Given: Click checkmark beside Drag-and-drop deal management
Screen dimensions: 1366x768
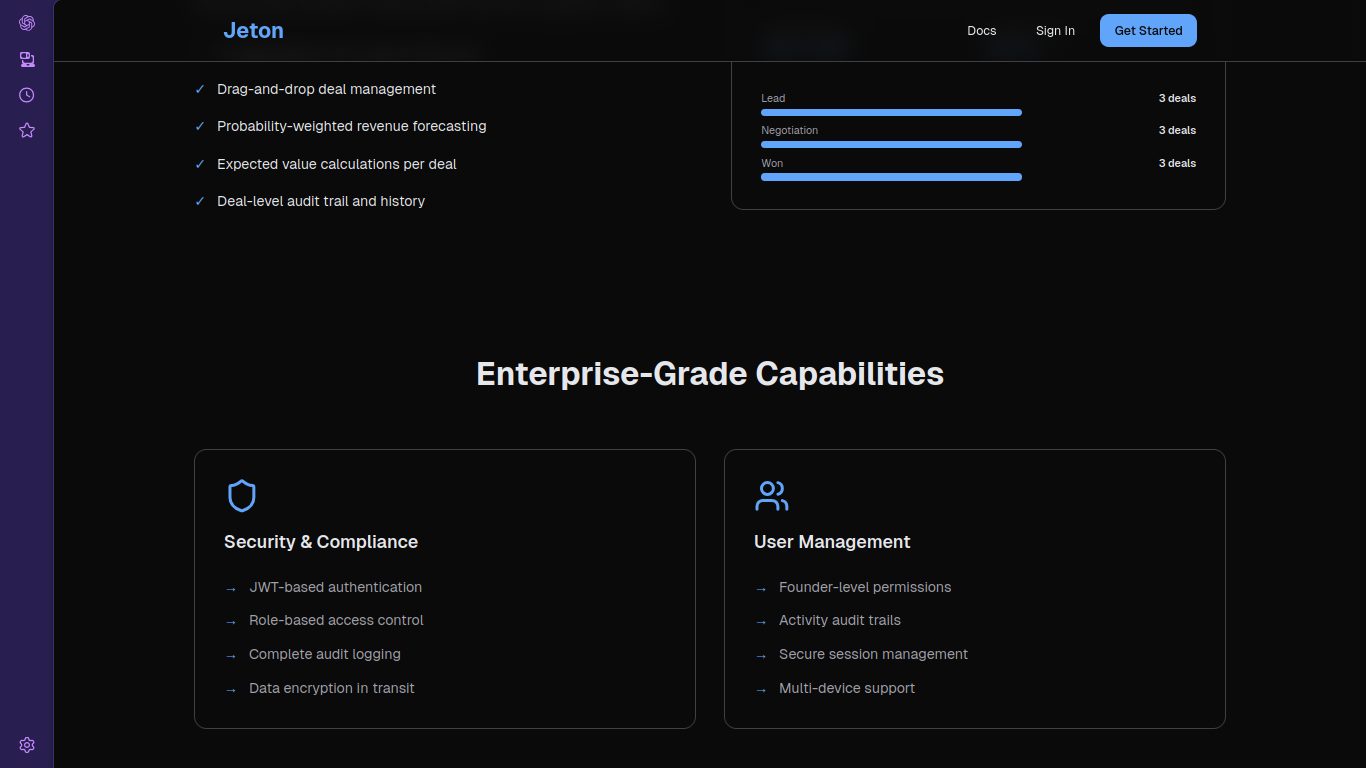Looking at the screenshot, I should (x=200, y=89).
